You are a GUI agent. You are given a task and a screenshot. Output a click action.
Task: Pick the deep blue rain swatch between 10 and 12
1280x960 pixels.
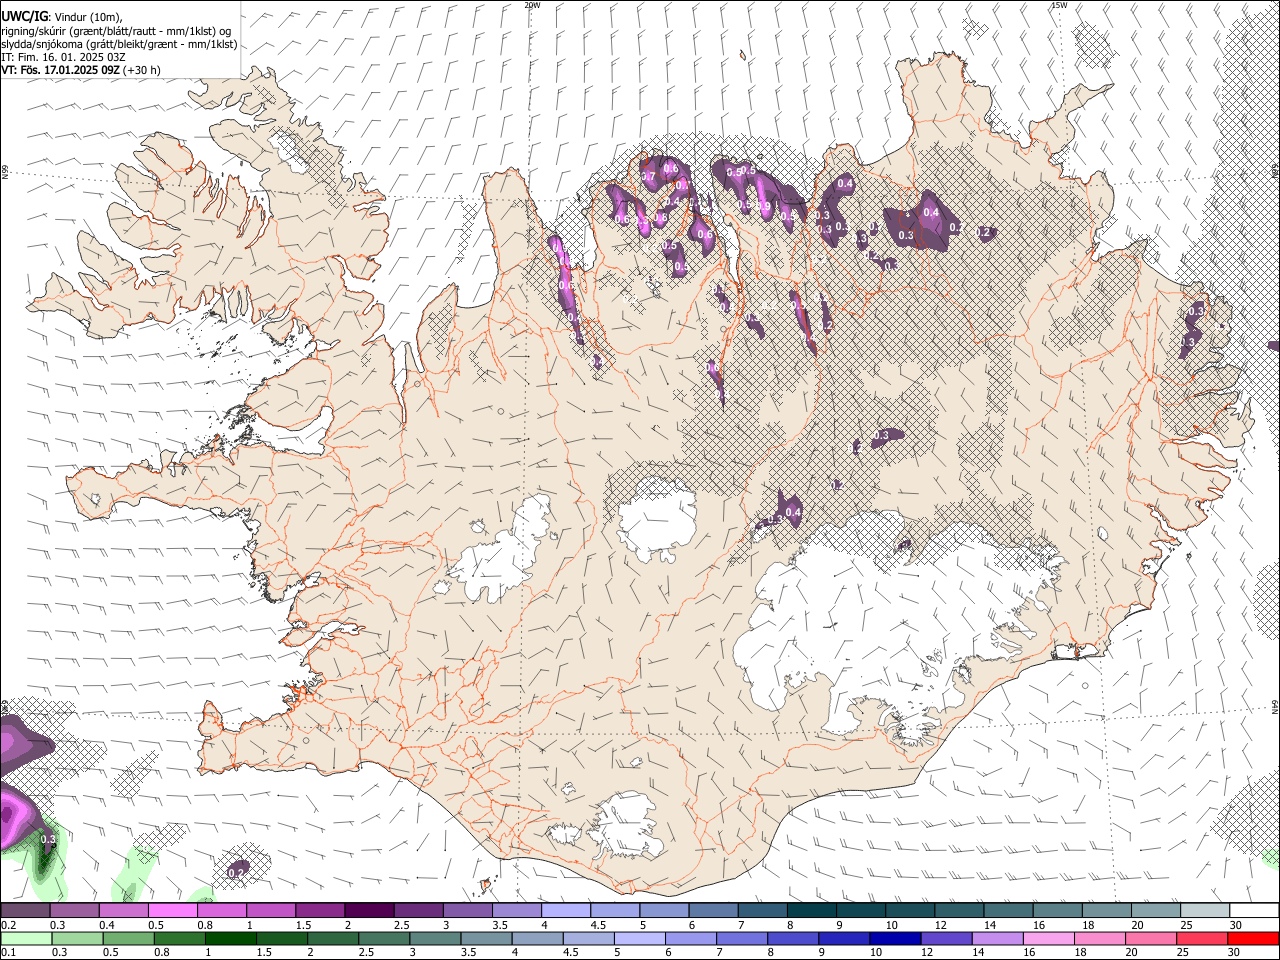pos(895,938)
